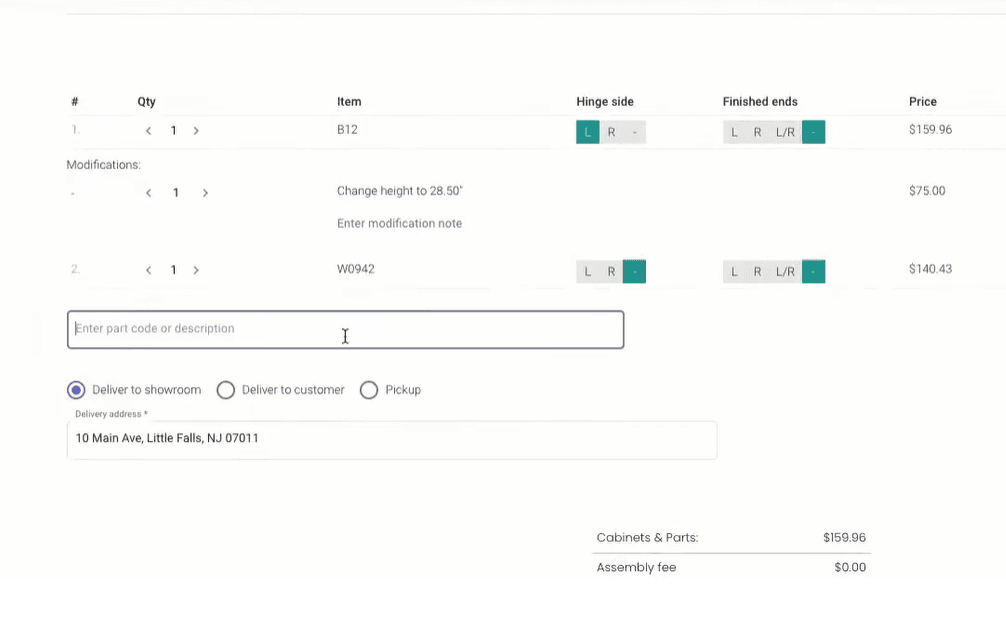
Task: Select Deliver to showroom radio button
Action: coord(76,390)
